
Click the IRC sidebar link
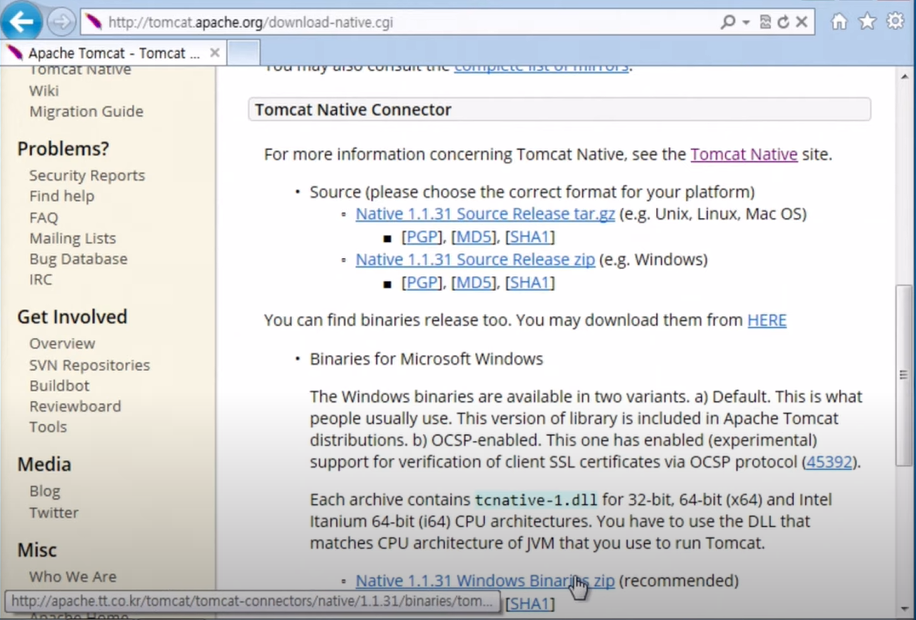[x=40, y=279]
